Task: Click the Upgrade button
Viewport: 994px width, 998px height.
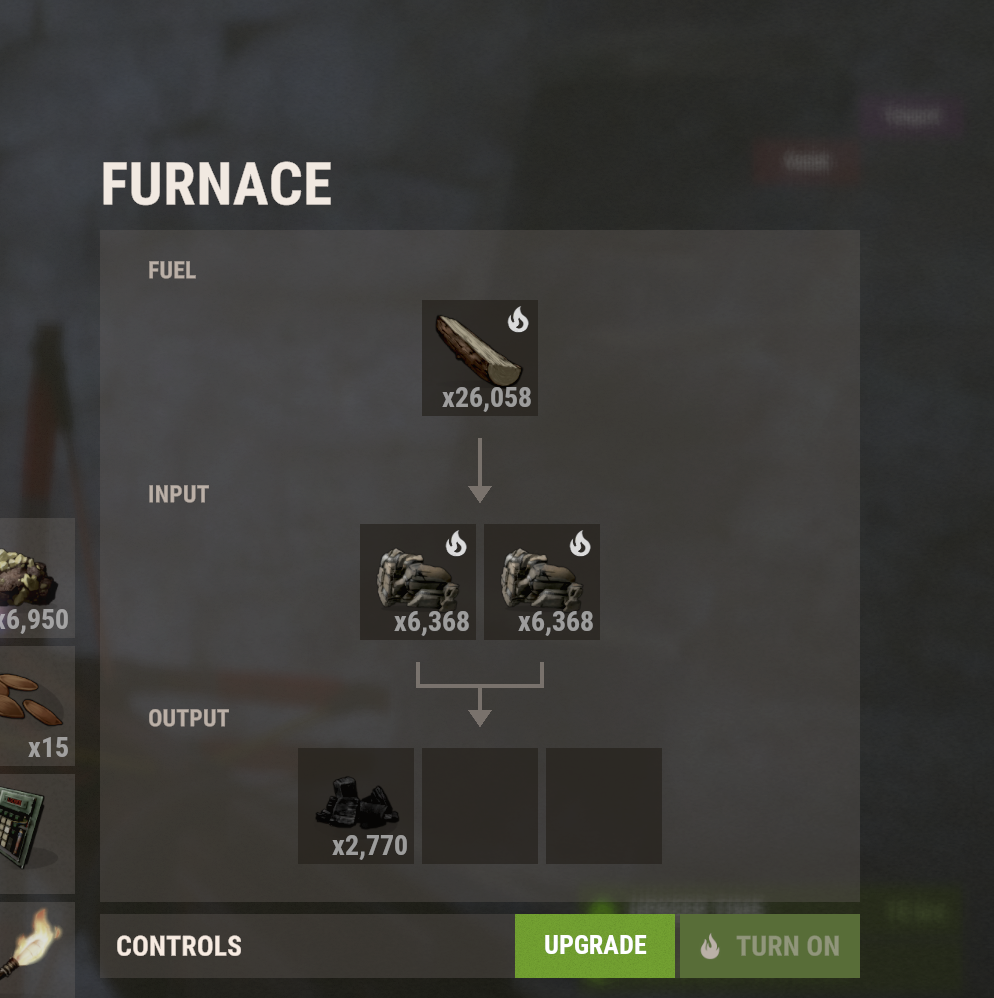Action: coord(595,946)
